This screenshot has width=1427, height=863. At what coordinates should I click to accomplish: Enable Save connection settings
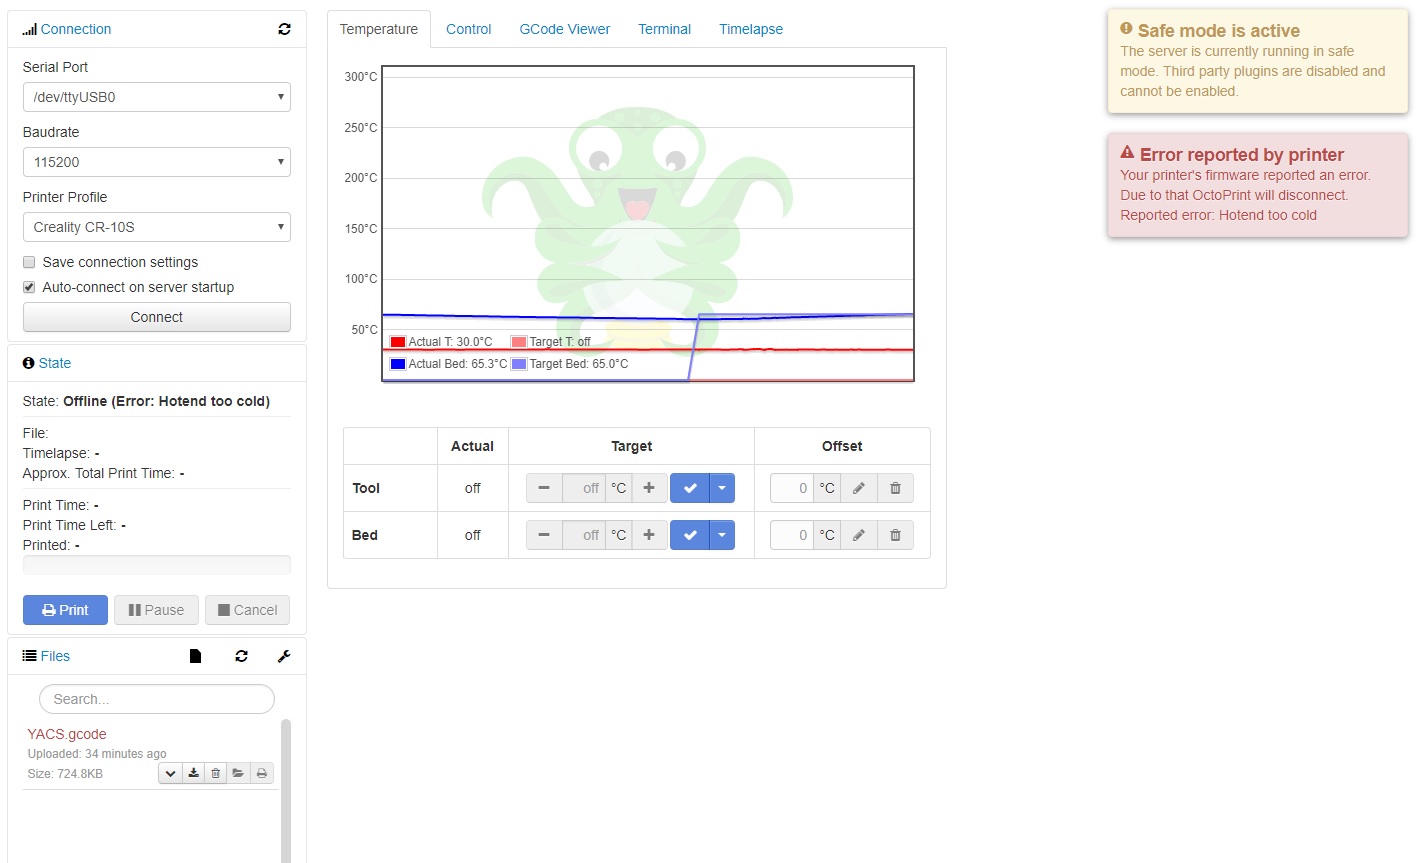point(29,261)
